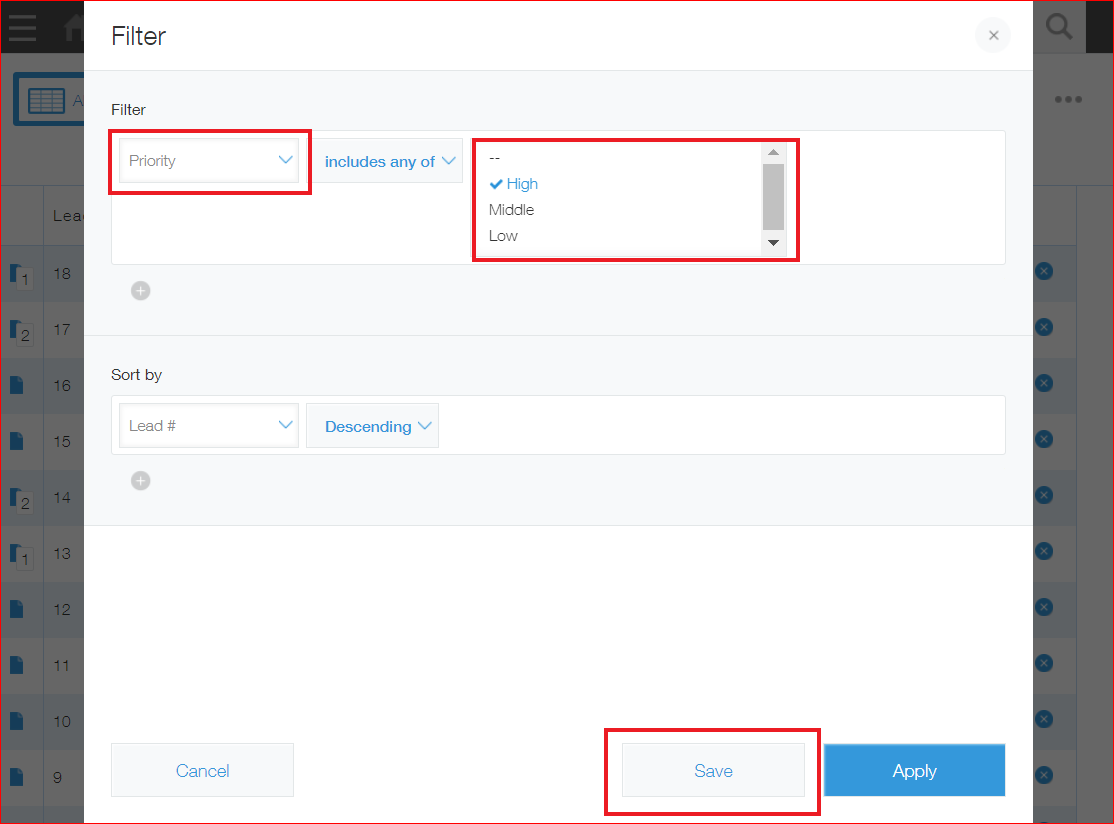Click lead number 11 cell

pos(63,666)
